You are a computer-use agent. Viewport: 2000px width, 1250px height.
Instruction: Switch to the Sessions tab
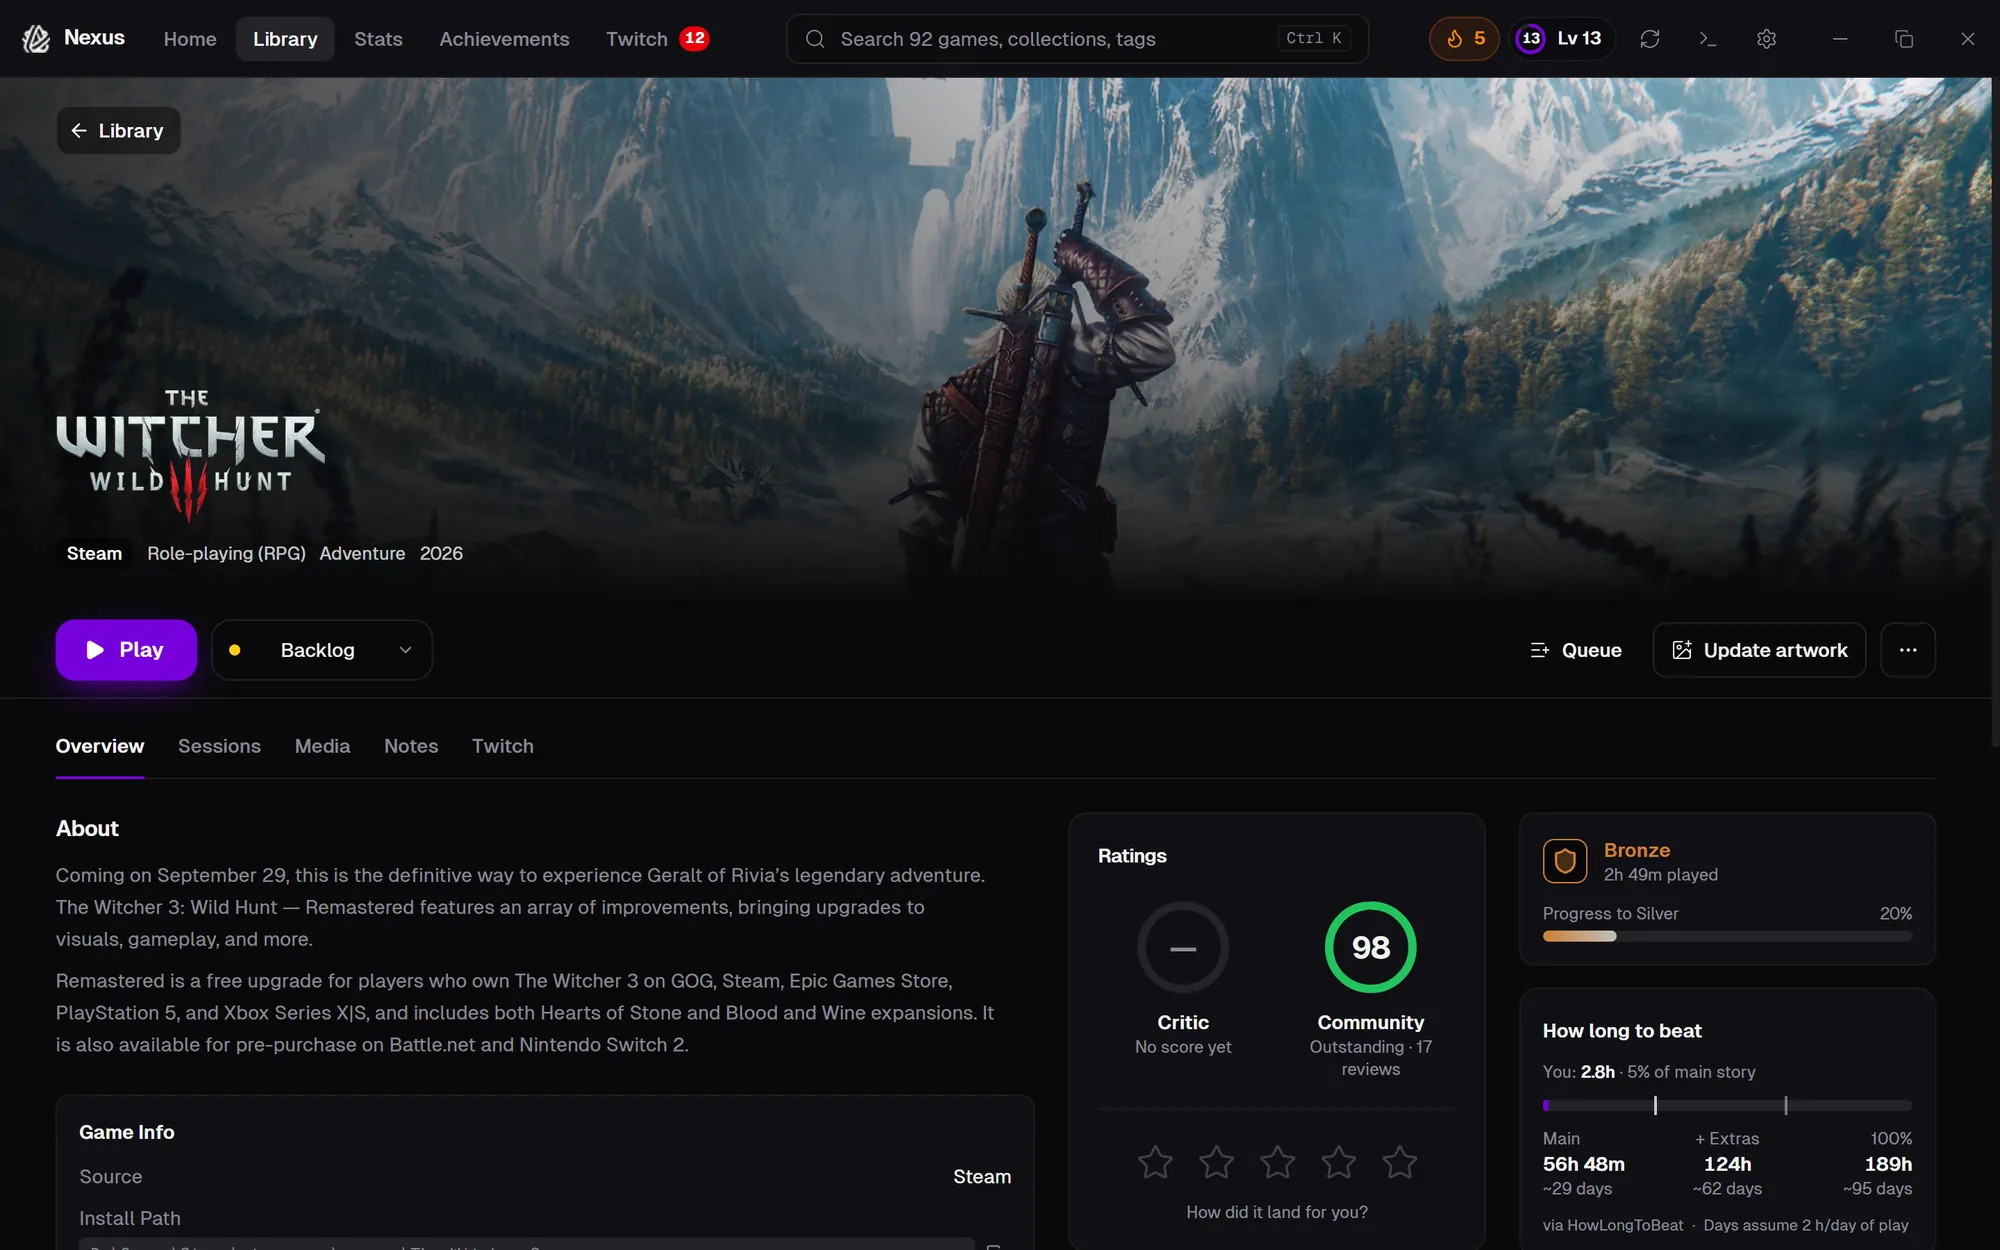pos(219,746)
